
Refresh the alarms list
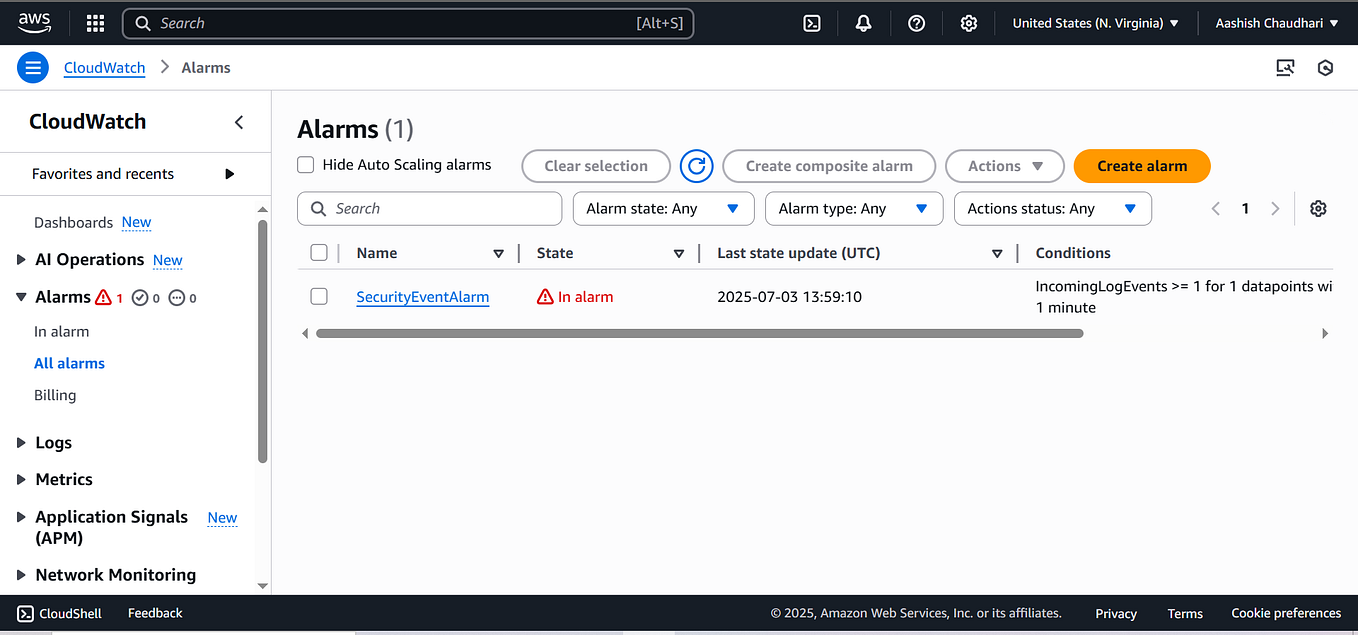point(696,166)
